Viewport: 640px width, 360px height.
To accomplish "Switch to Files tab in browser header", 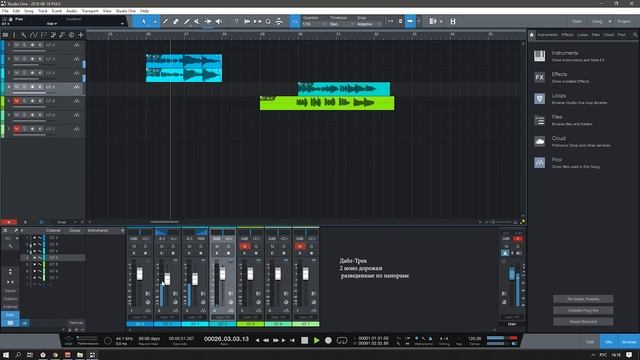I will coord(596,35).
